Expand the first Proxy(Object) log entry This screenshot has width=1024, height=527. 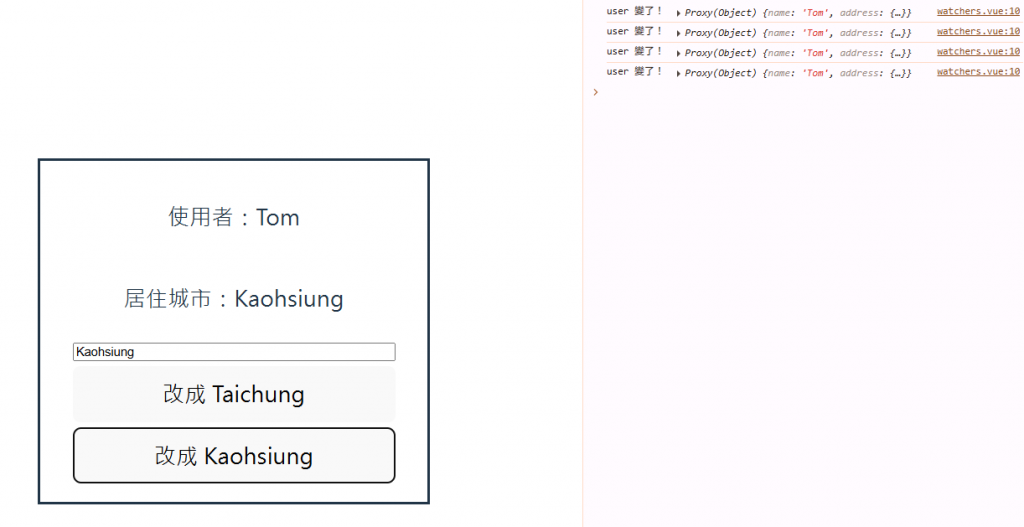pyautogui.click(x=679, y=13)
